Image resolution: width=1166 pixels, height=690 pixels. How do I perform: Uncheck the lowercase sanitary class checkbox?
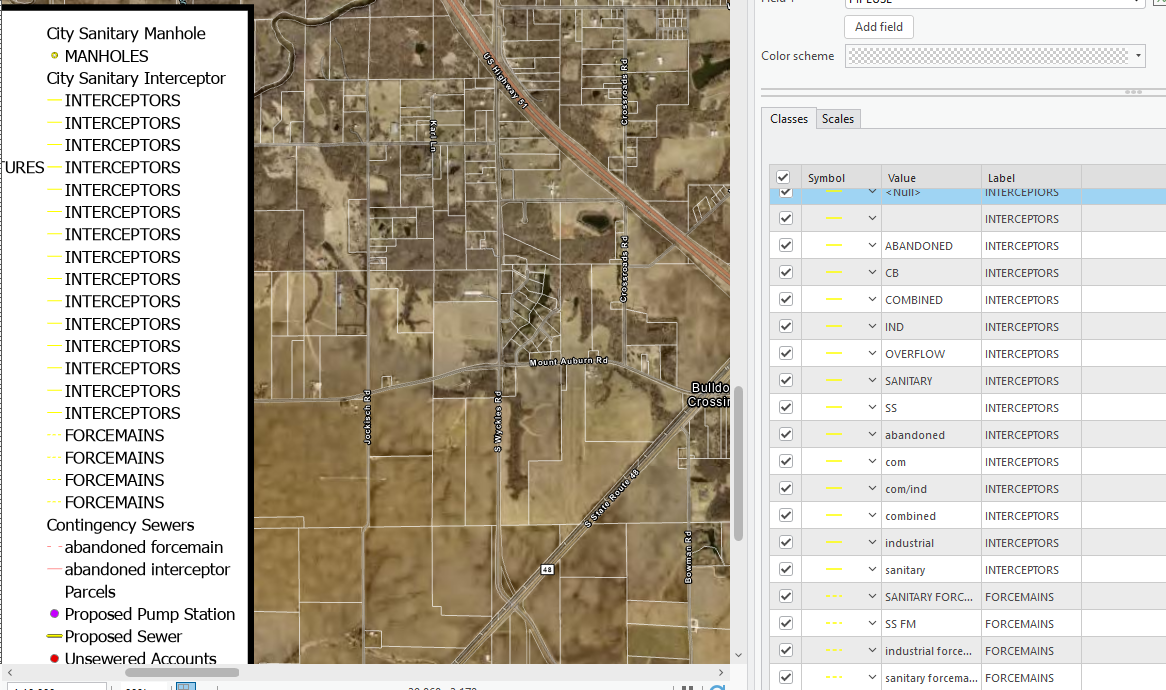pos(786,570)
